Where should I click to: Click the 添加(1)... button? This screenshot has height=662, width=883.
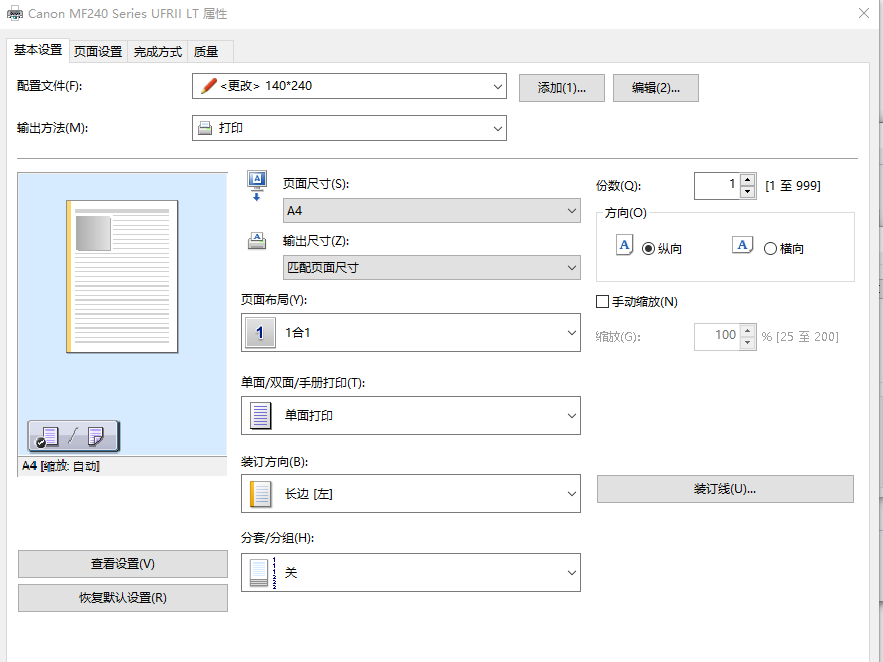(561, 88)
